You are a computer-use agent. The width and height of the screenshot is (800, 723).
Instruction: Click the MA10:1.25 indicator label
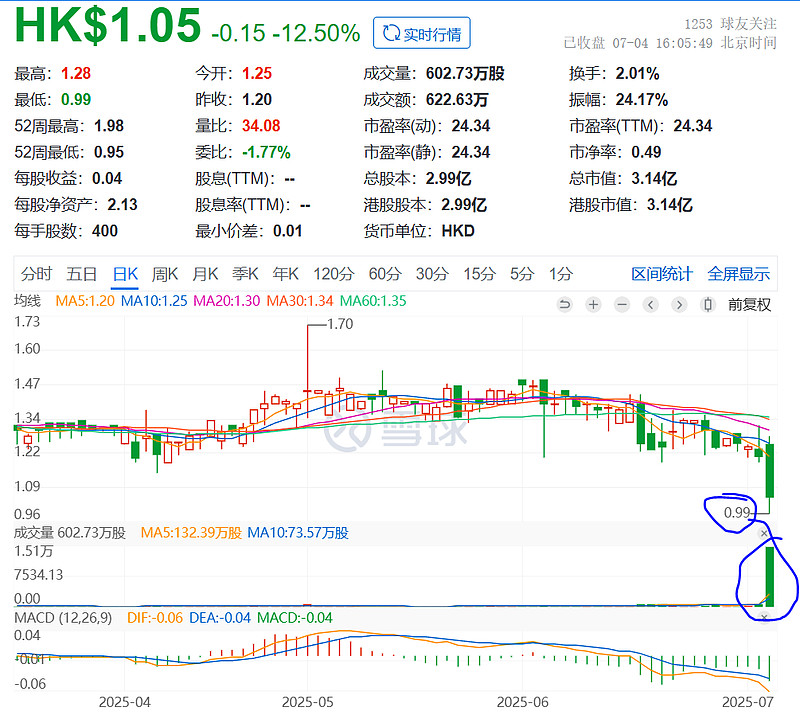click(154, 301)
